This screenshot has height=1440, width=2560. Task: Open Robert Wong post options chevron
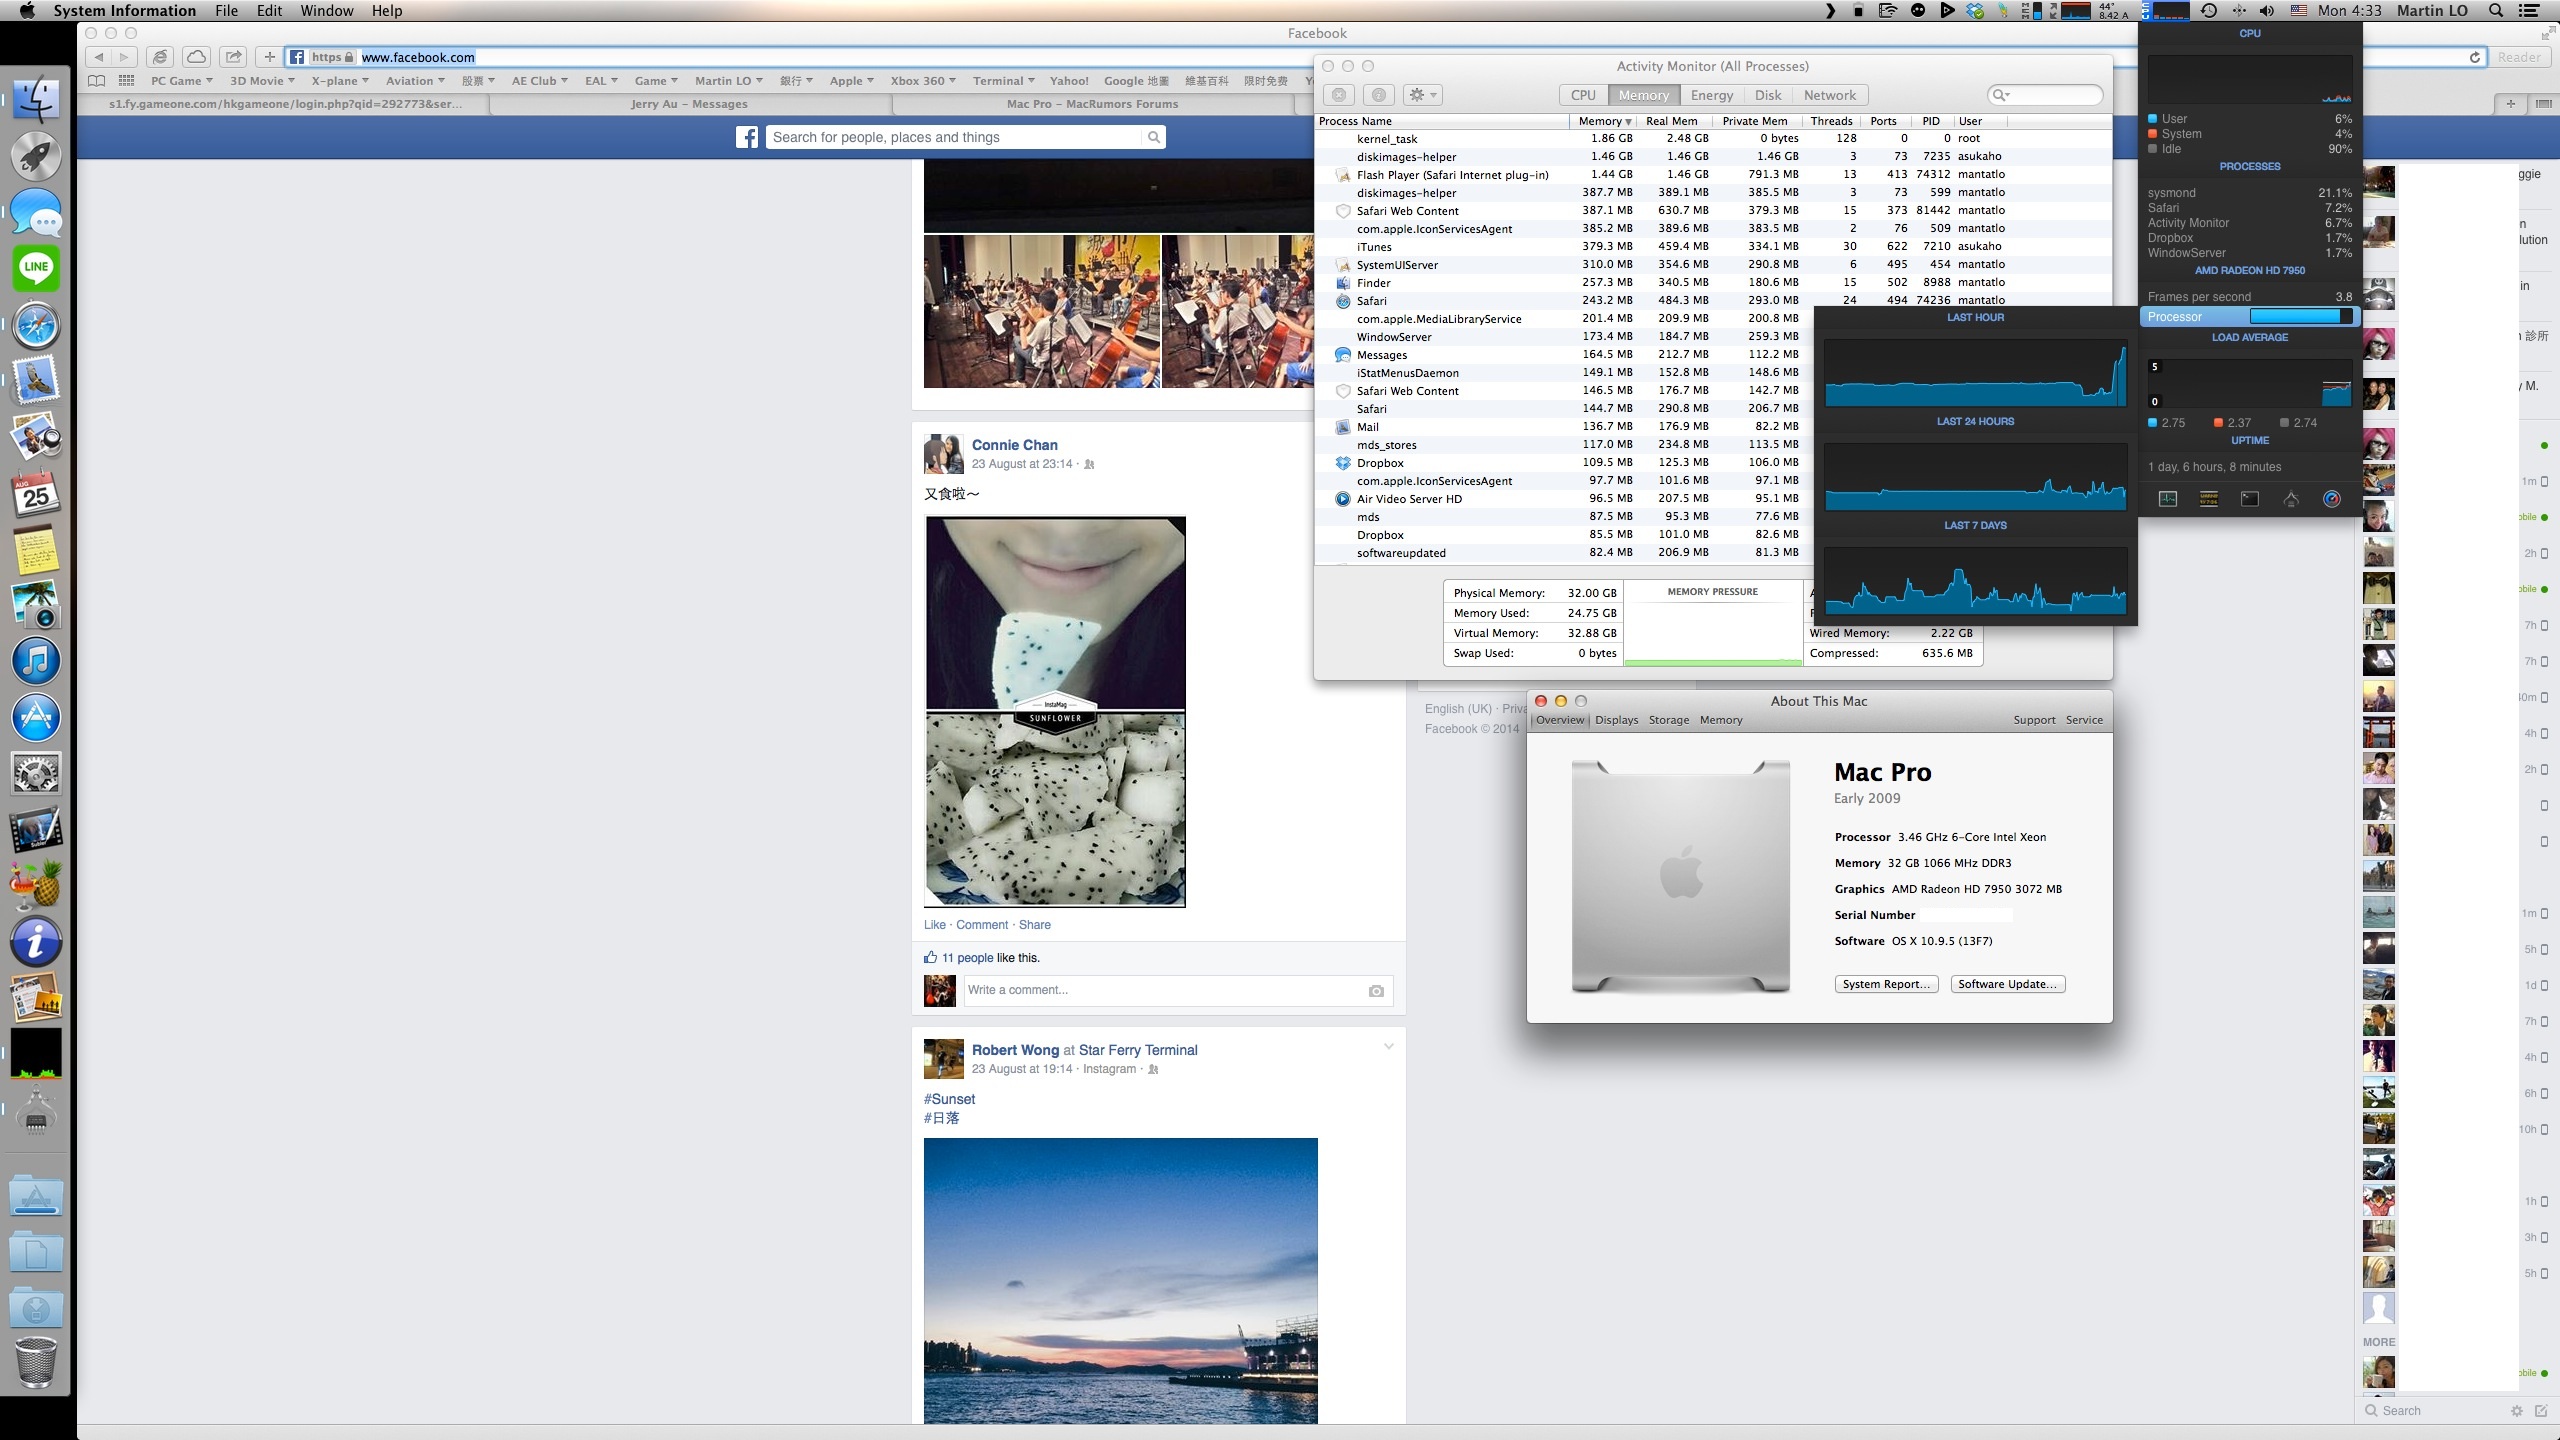(x=1388, y=1047)
